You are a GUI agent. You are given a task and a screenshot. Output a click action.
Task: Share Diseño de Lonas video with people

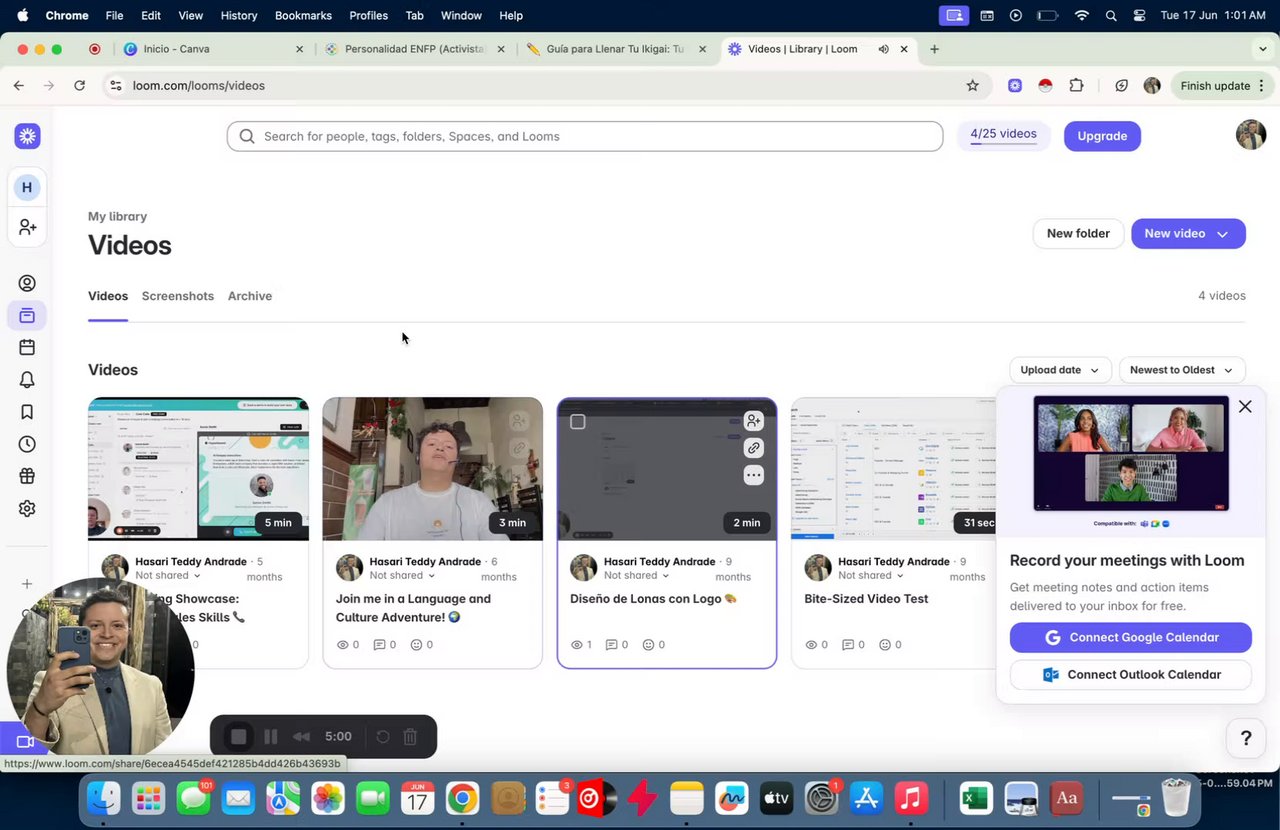tap(754, 421)
